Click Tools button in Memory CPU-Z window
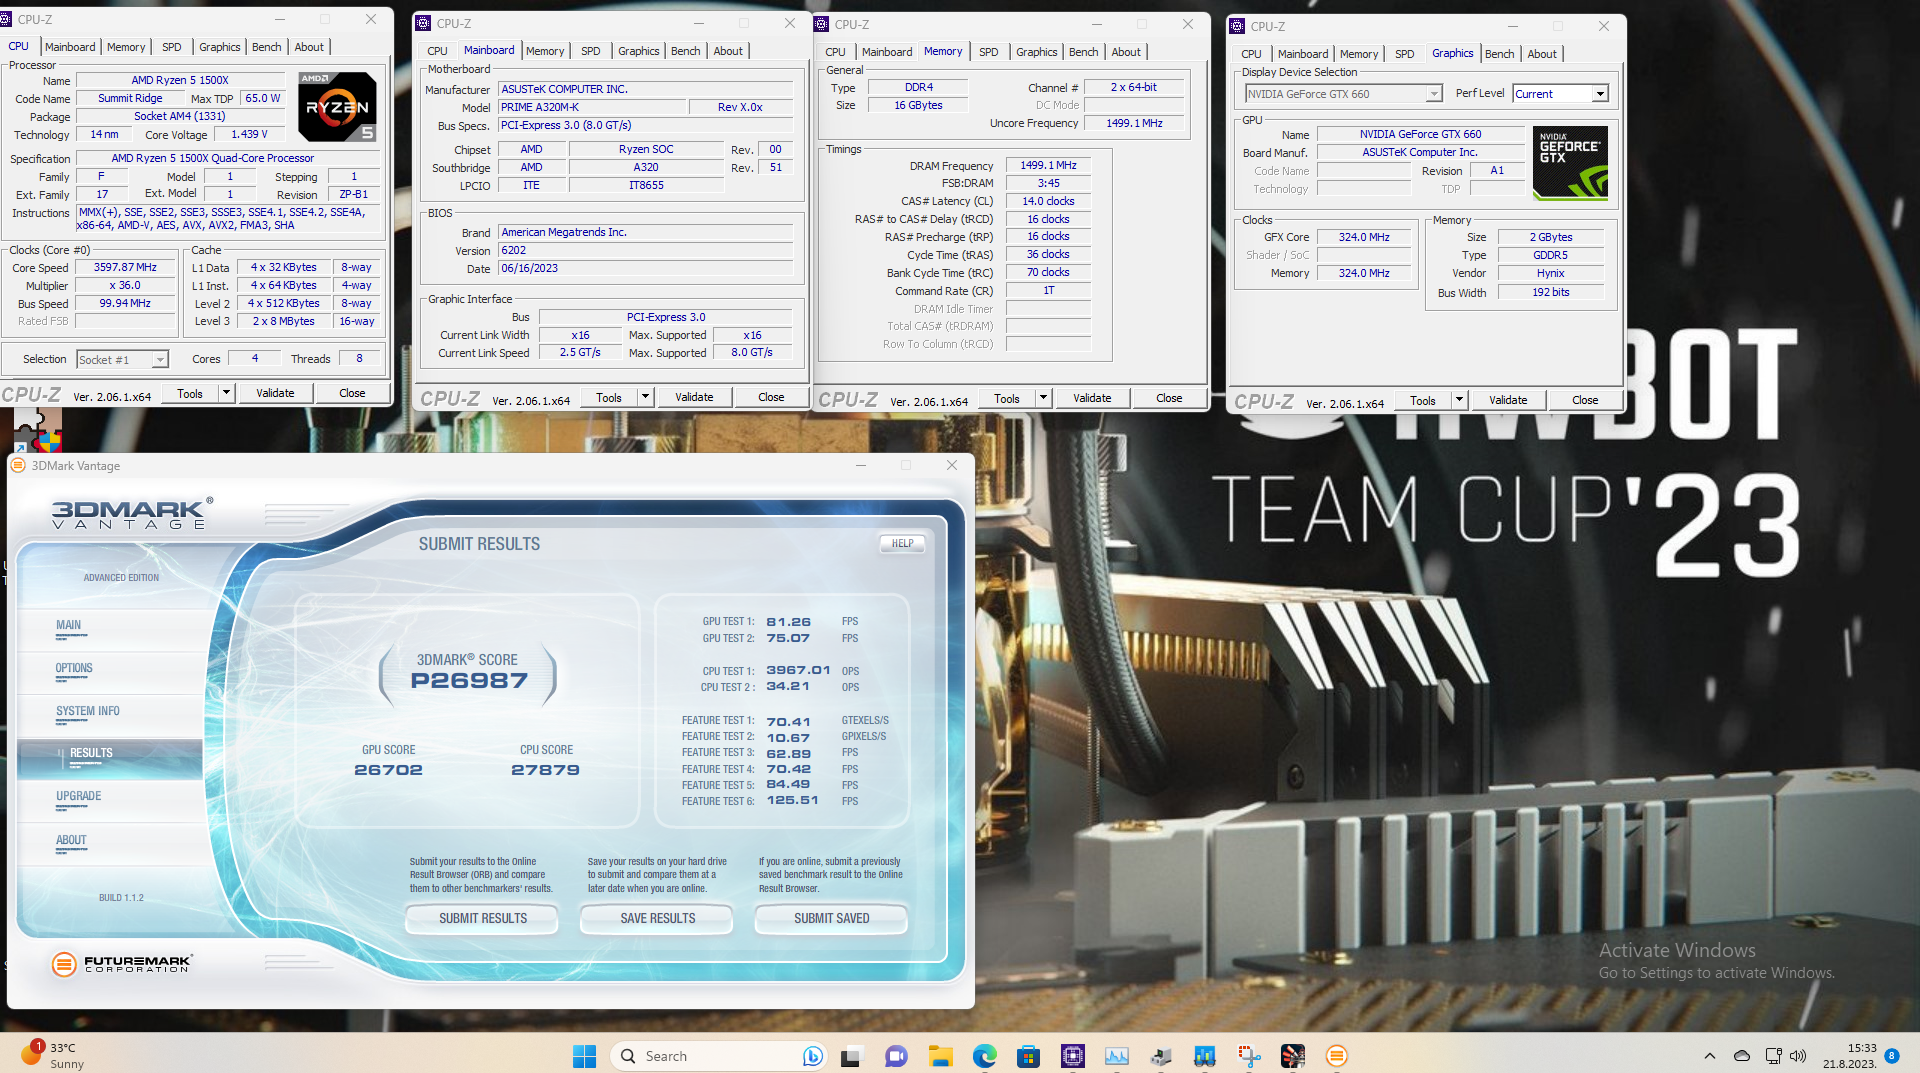 [x=1007, y=398]
